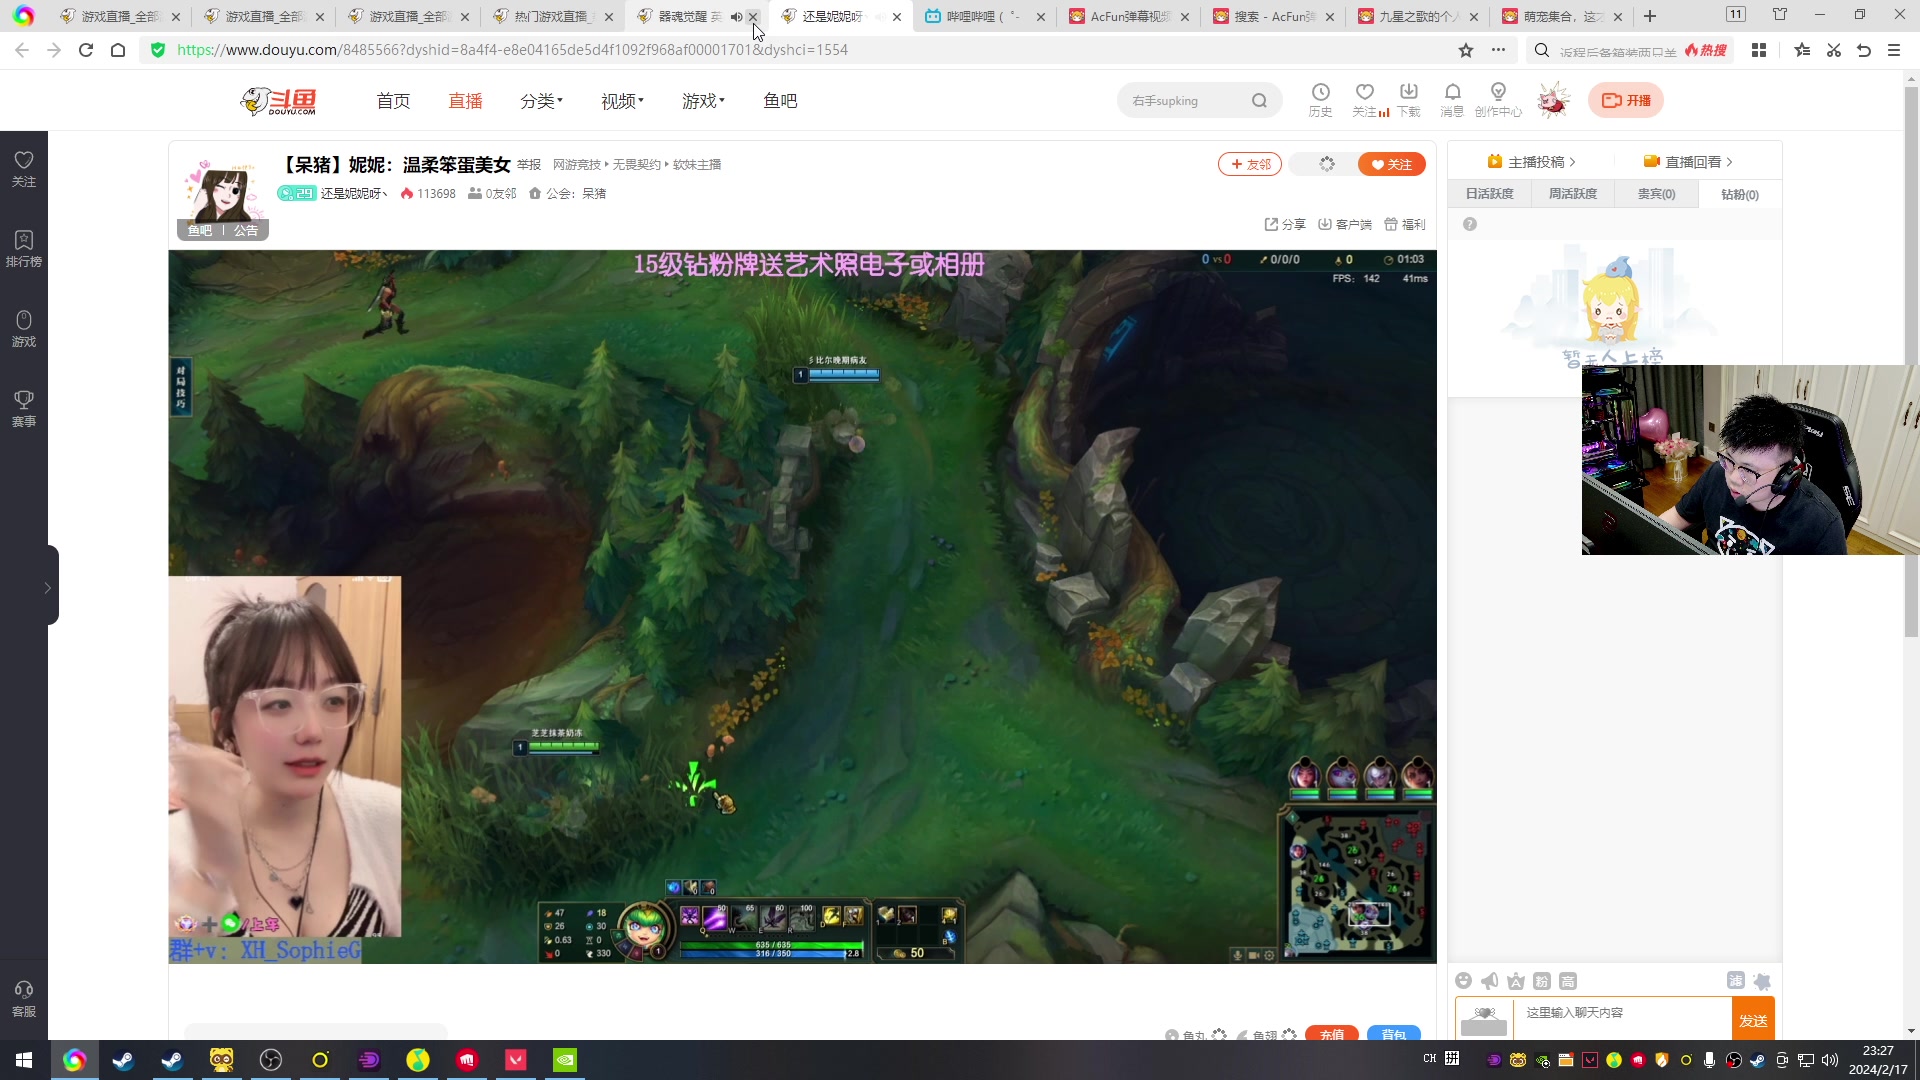Switch to the 周活跃度 tab
1920x1080 pixels.
(1573, 194)
